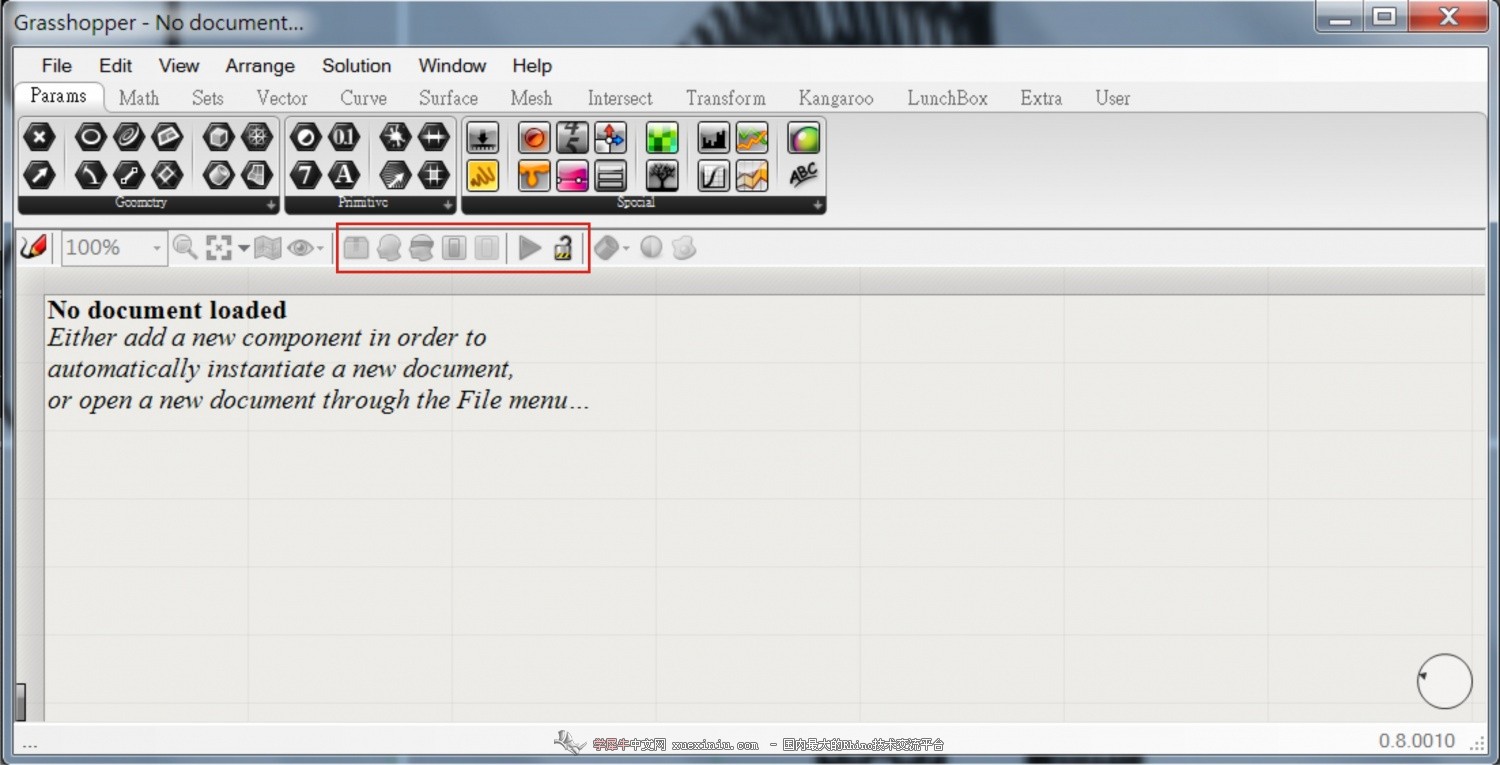Expand the Special panel with its plus arrow
The width and height of the screenshot is (1500, 765).
point(818,205)
